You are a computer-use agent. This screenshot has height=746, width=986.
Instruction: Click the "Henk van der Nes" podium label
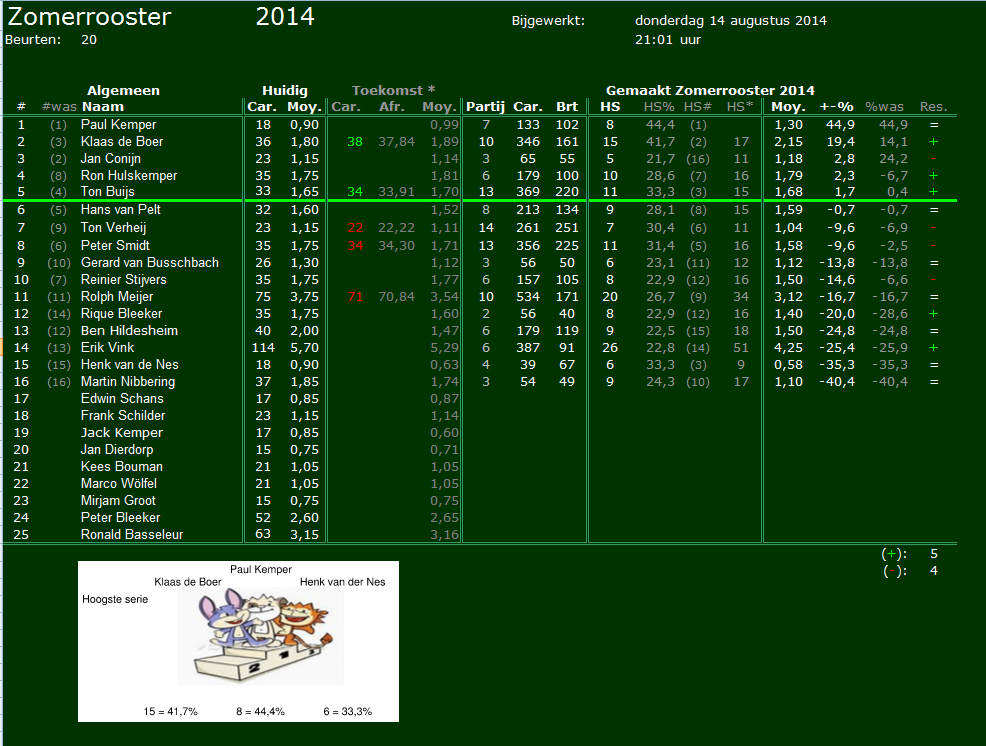pyautogui.click(x=343, y=582)
